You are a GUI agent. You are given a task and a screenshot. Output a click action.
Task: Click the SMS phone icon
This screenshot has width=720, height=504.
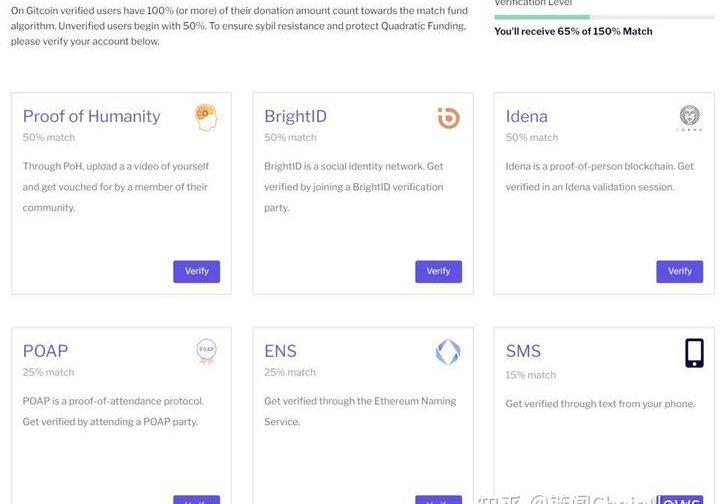coord(694,353)
